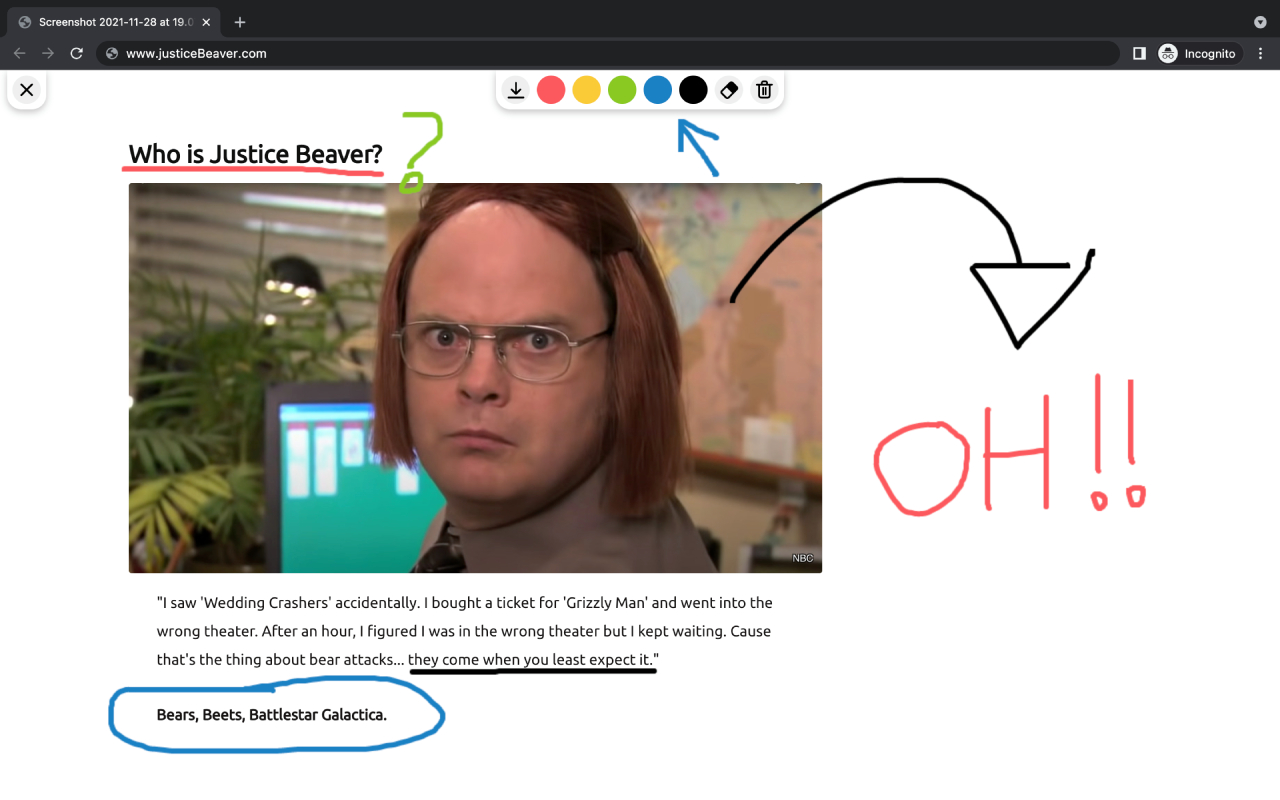
Task: Click the line starting 'wrong theater. After an hour'
Action: (464, 632)
